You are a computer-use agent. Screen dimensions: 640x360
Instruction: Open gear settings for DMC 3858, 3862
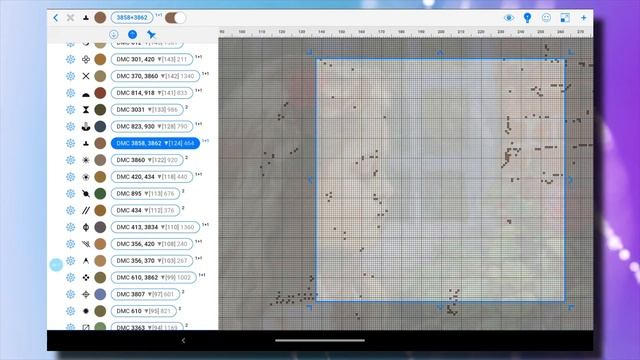tap(71, 143)
